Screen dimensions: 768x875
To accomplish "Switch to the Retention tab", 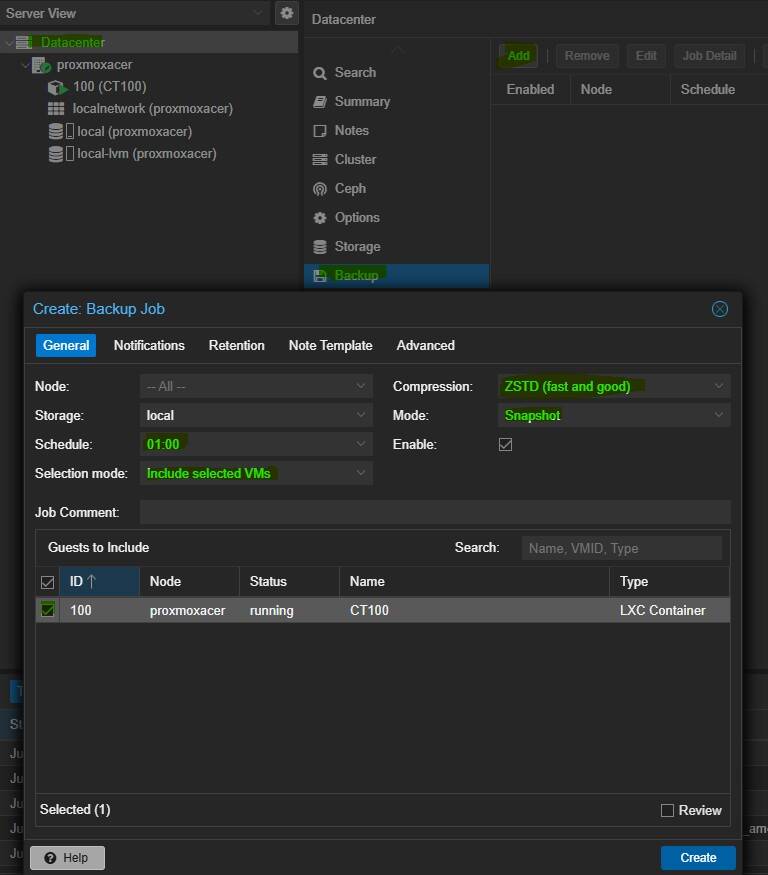I will pyautogui.click(x=237, y=345).
